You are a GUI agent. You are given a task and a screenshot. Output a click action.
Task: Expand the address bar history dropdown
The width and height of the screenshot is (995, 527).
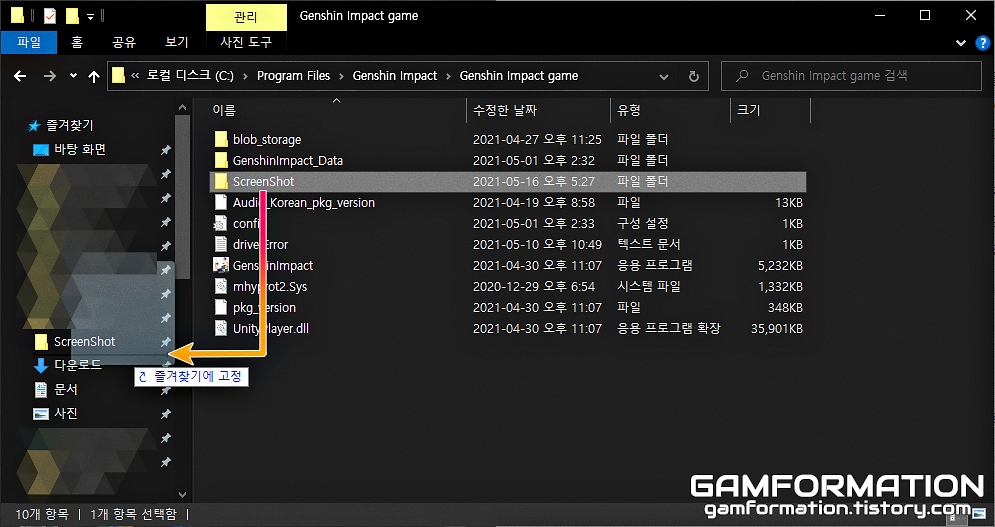point(664,77)
